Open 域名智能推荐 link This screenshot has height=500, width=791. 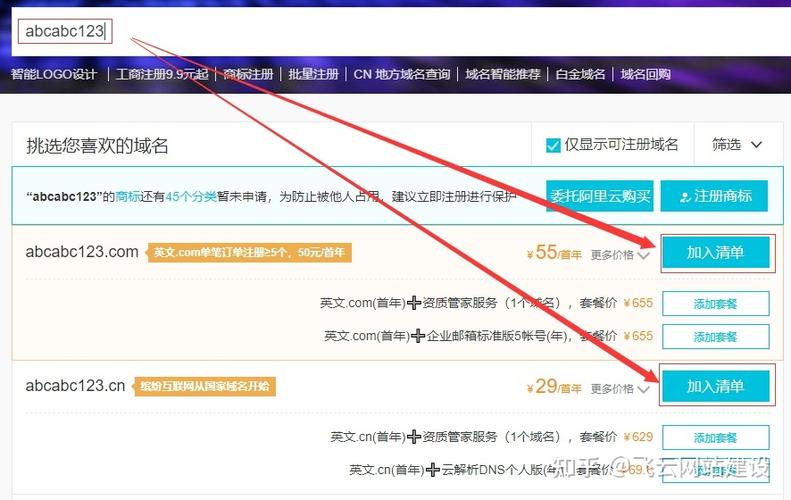point(502,75)
